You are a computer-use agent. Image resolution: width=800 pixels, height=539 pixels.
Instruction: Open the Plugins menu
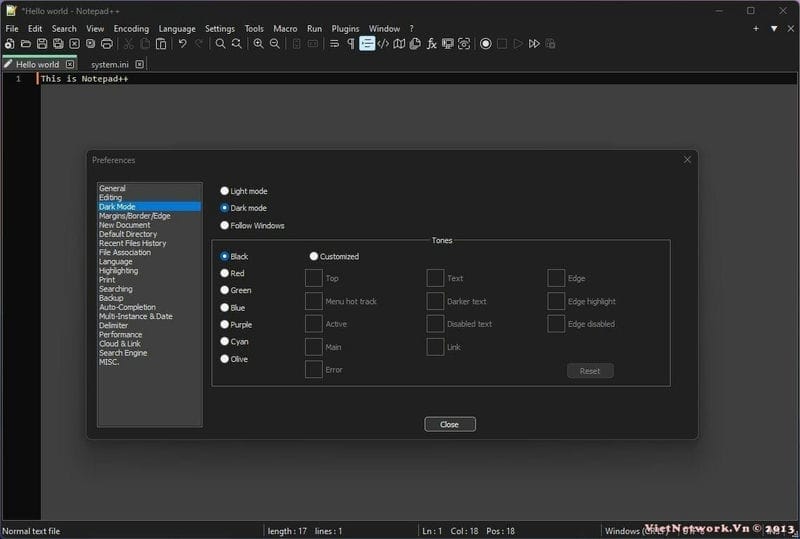coord(345,29)
